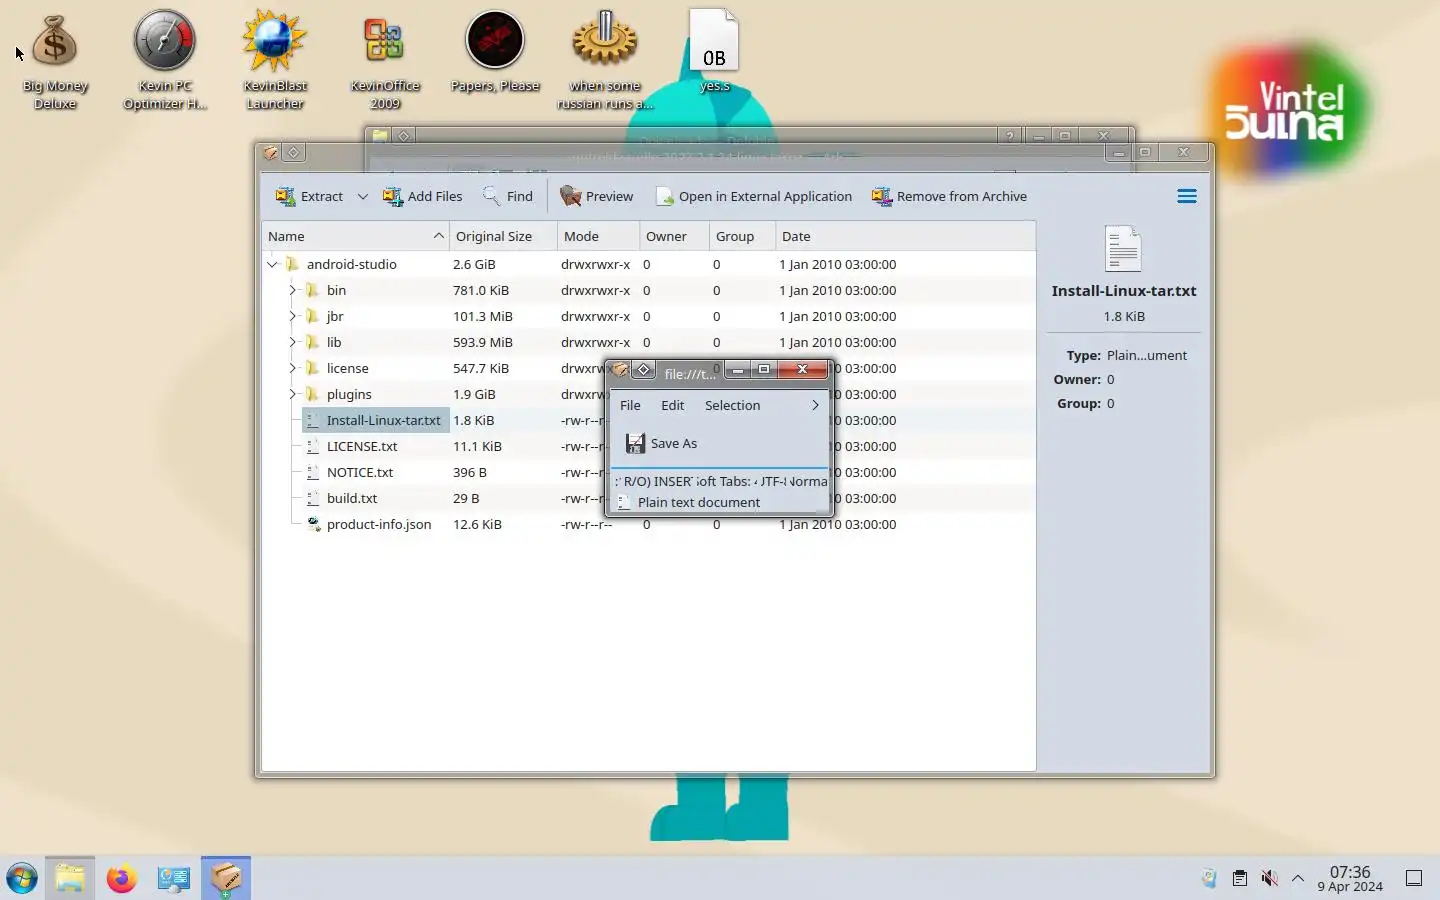1440x900 pixels.
Task: Select the product-info.json file
Action: click(379, 524)
